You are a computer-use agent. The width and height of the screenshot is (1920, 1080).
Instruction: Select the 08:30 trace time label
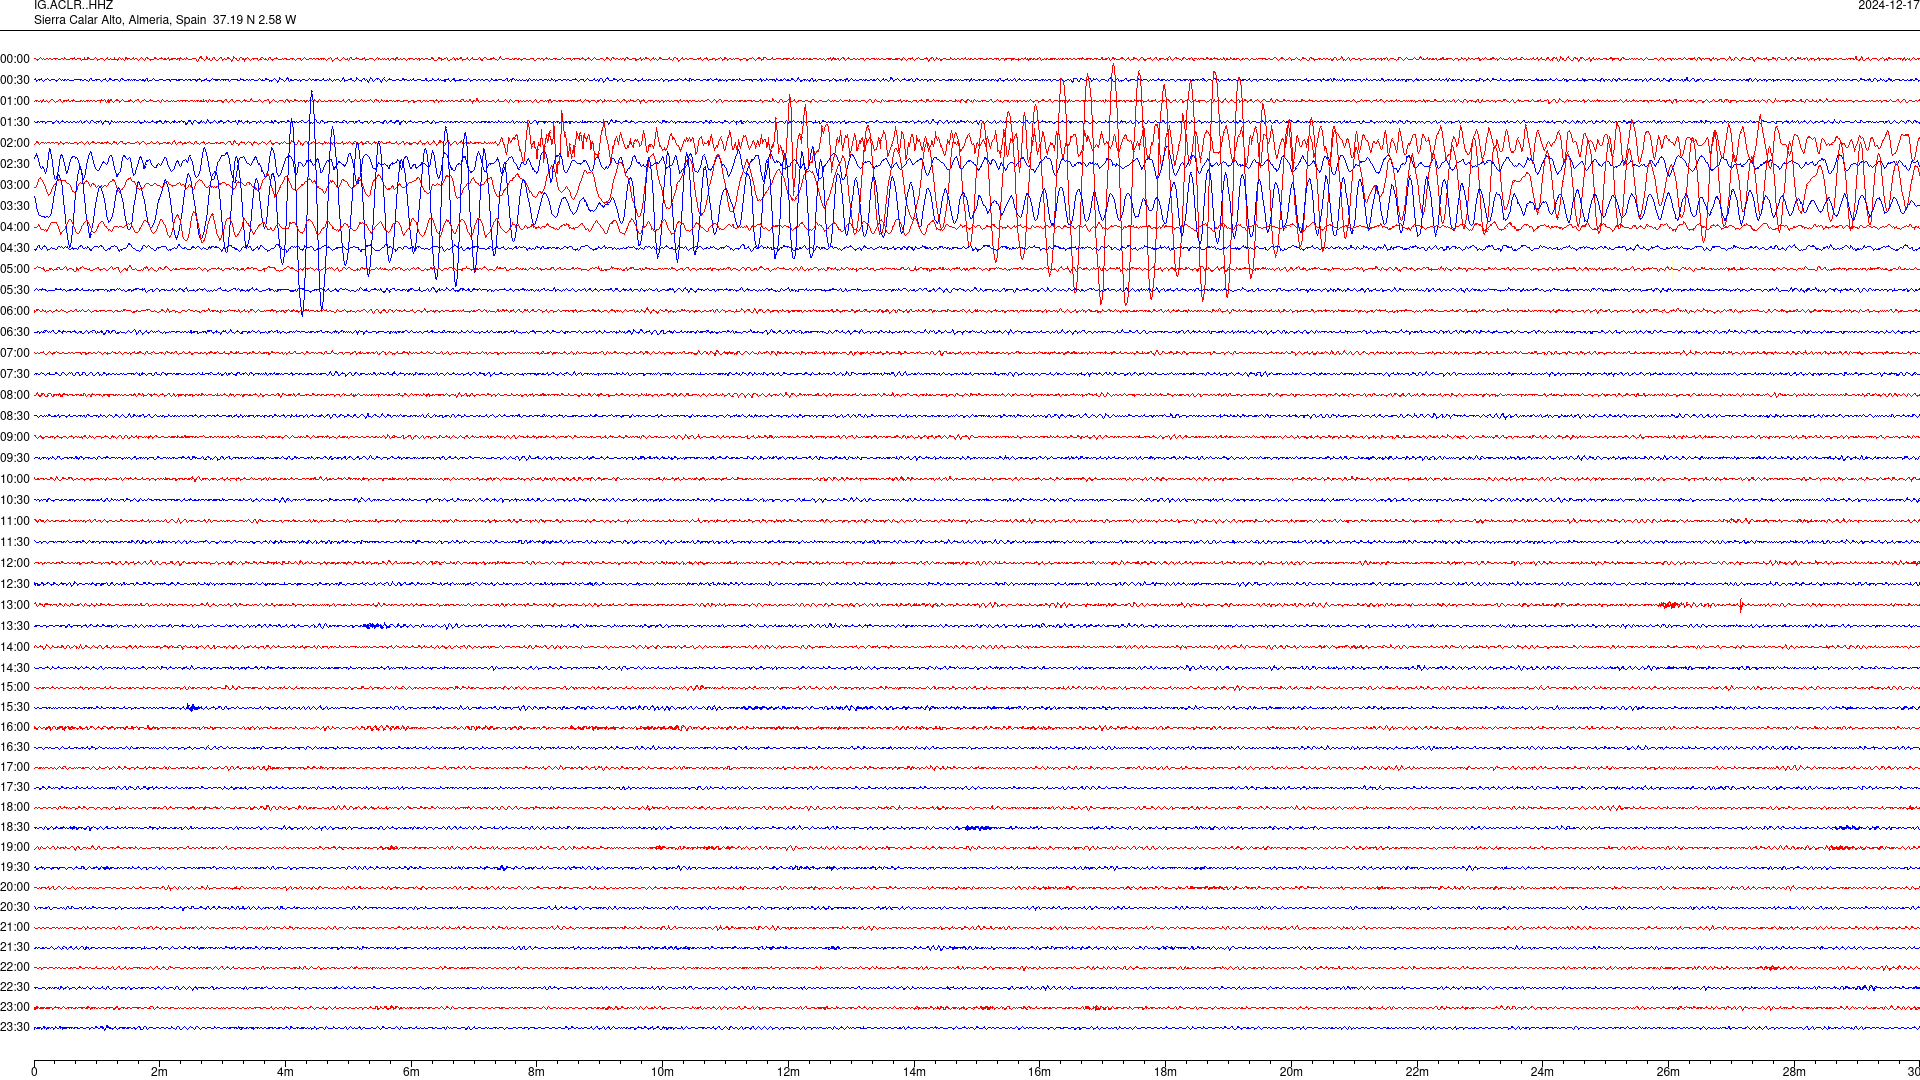coord(15,416)
